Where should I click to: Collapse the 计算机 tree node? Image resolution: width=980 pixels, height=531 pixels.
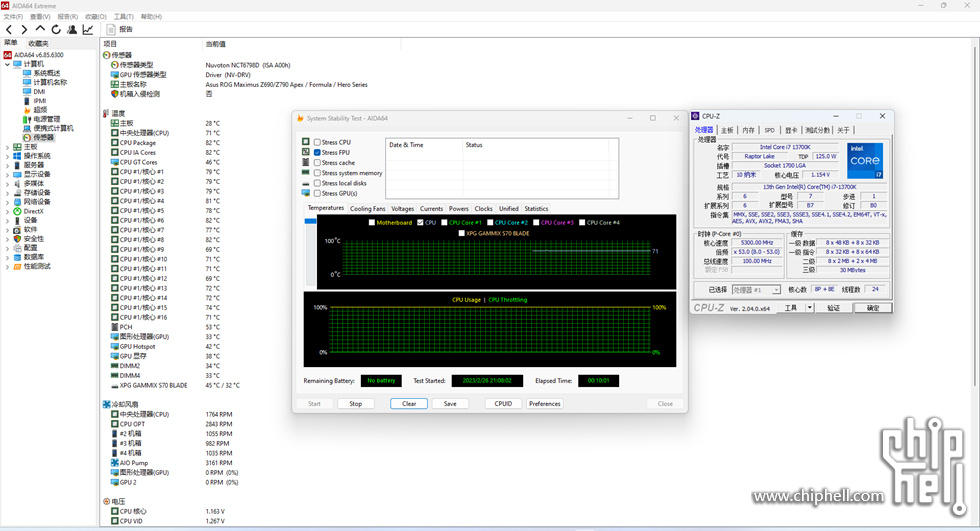[7, 64]
